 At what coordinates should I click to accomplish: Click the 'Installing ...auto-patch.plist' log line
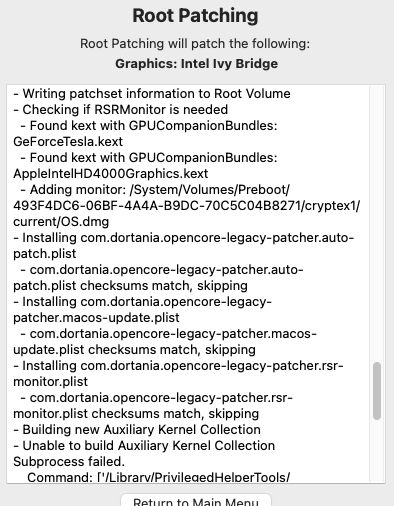click(x=184, y=238)
